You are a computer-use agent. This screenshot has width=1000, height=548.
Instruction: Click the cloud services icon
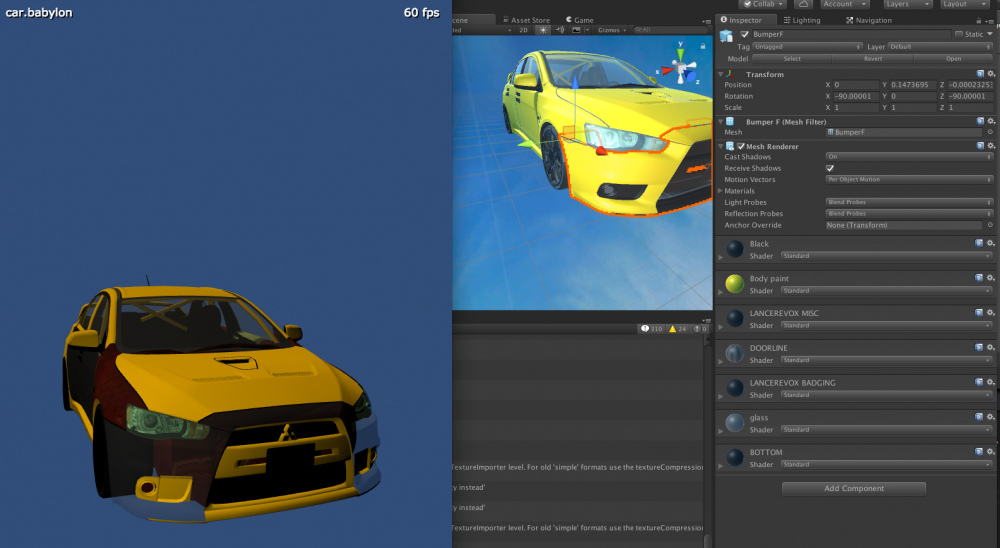(803, 4)
